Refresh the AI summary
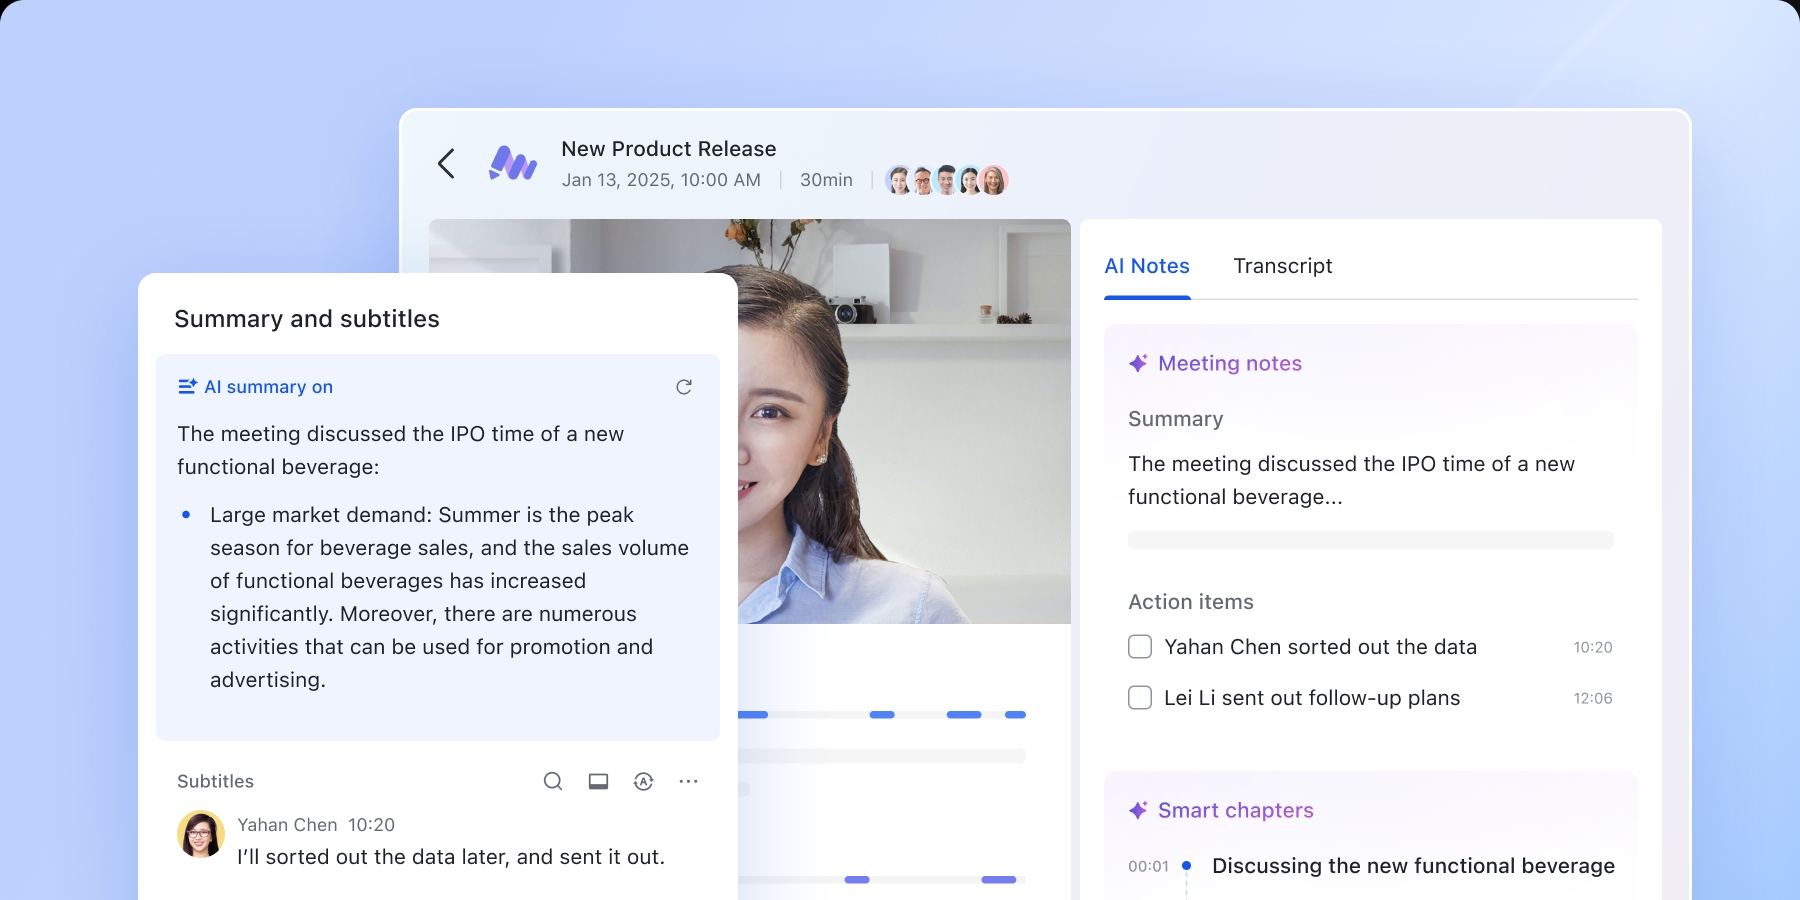The height and width of the screenshot is (900, 1800). pos(684,387)
